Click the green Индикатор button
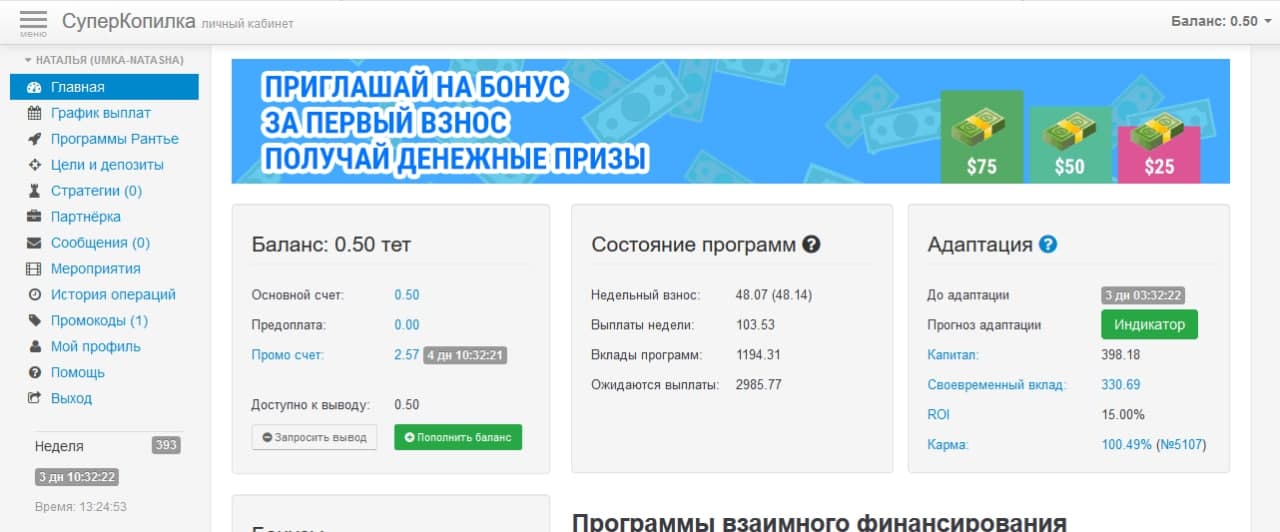The width and height of the screenshot is (1280, 532). click(1149, 325)
